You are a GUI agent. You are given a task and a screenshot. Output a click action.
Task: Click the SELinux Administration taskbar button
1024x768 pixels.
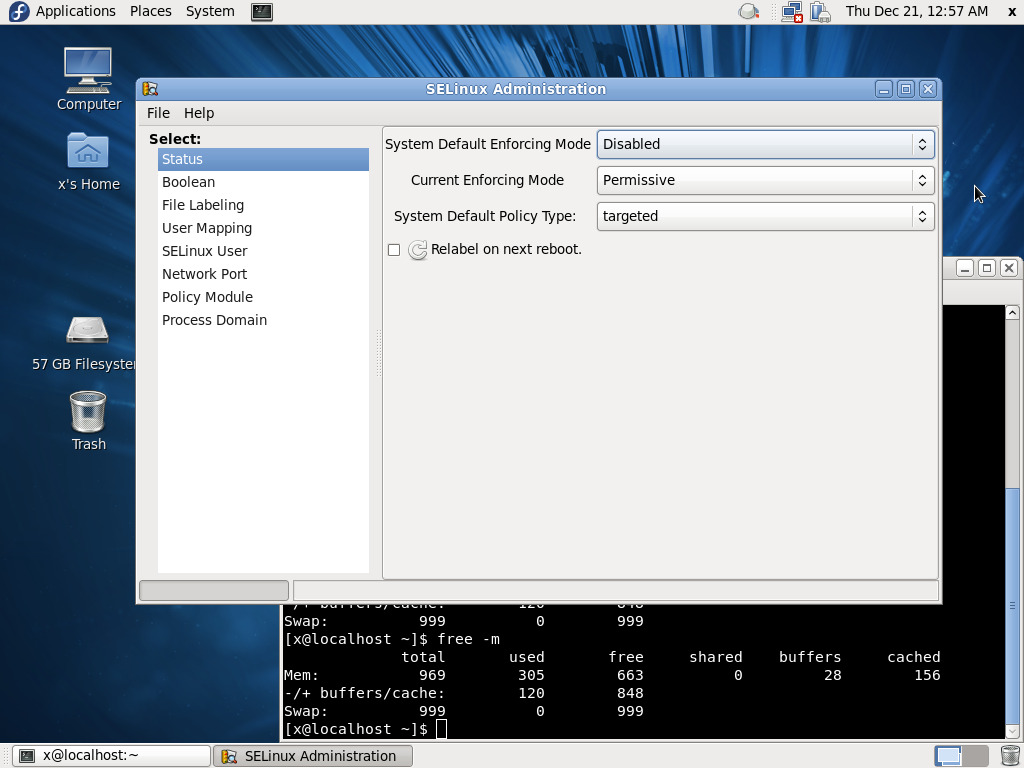pyautogui.click(x=314, y=756)
